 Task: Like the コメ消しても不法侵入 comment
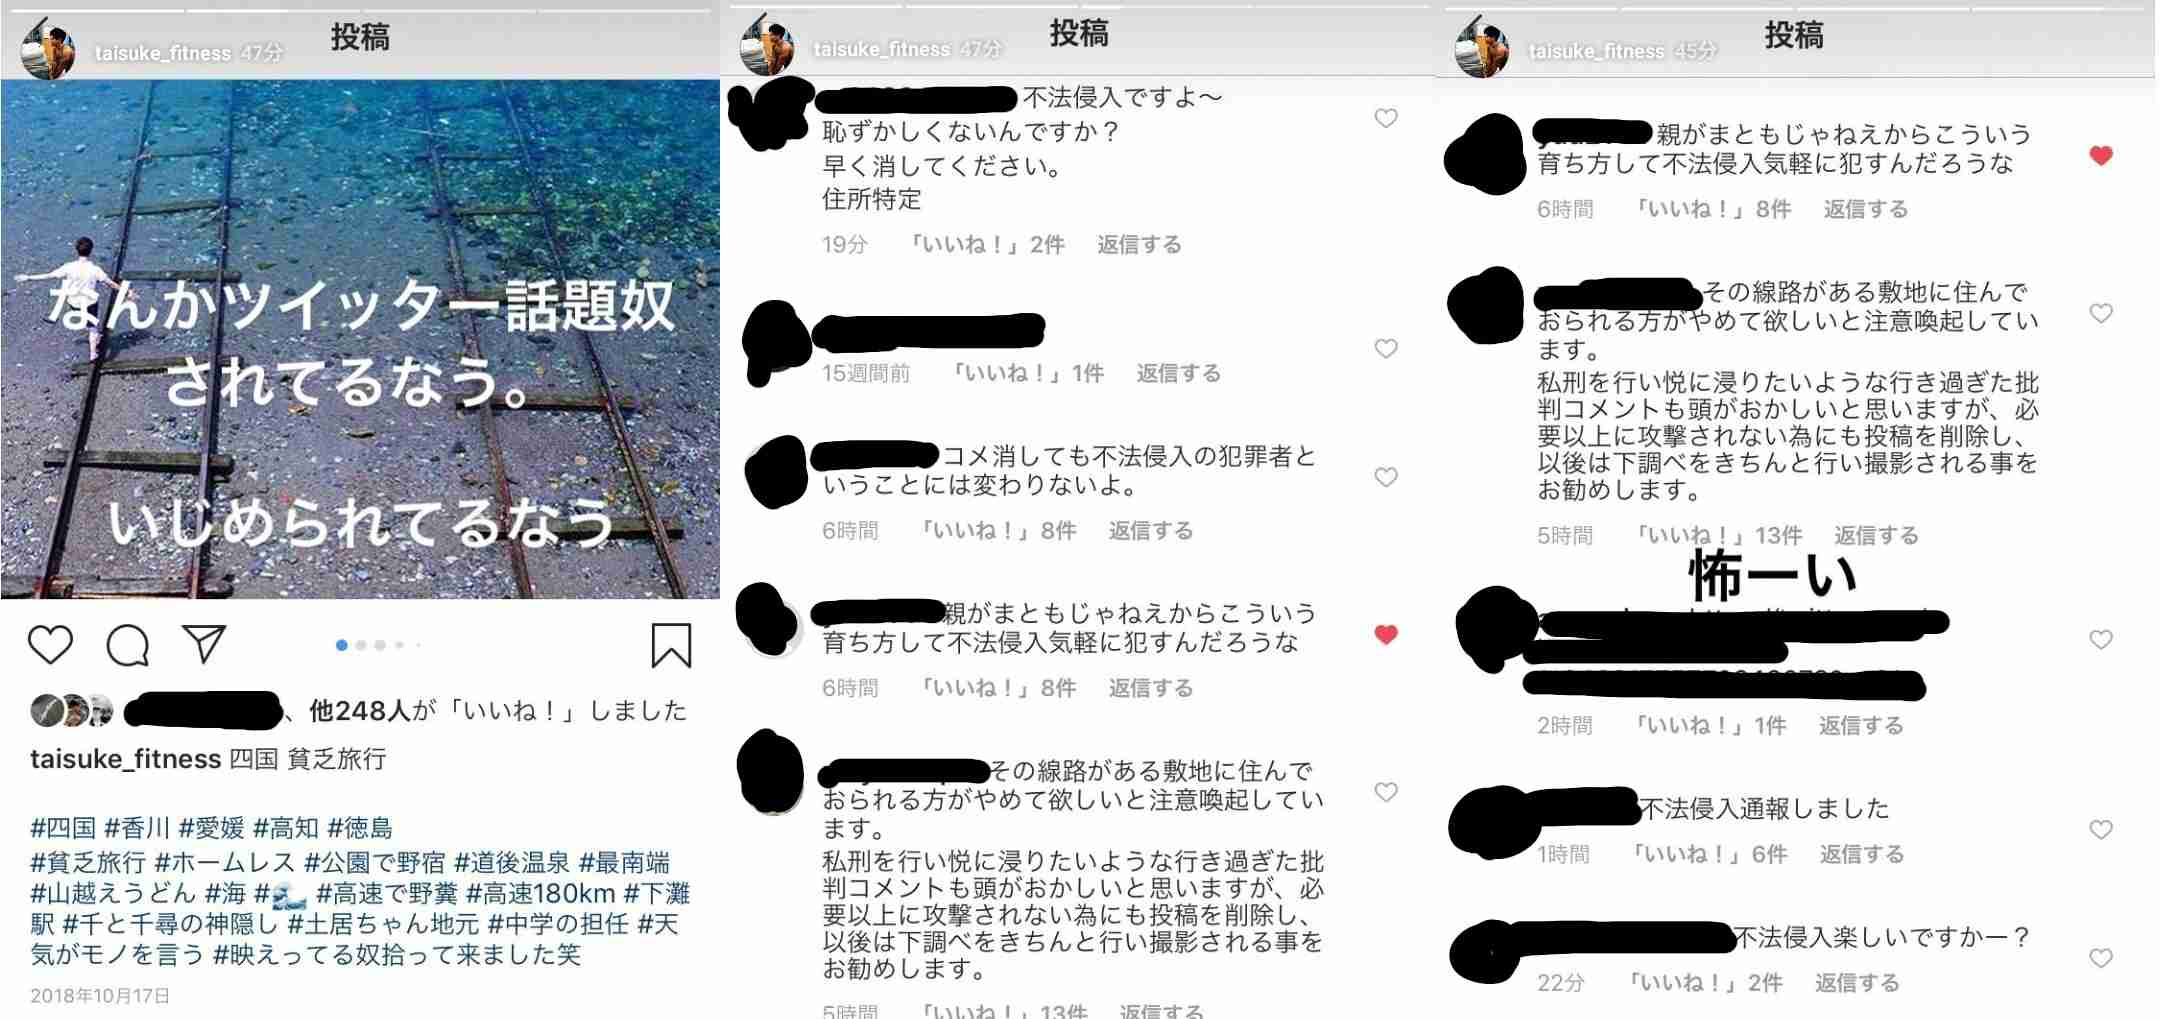pyautogui.click(x=1386, y=477)
